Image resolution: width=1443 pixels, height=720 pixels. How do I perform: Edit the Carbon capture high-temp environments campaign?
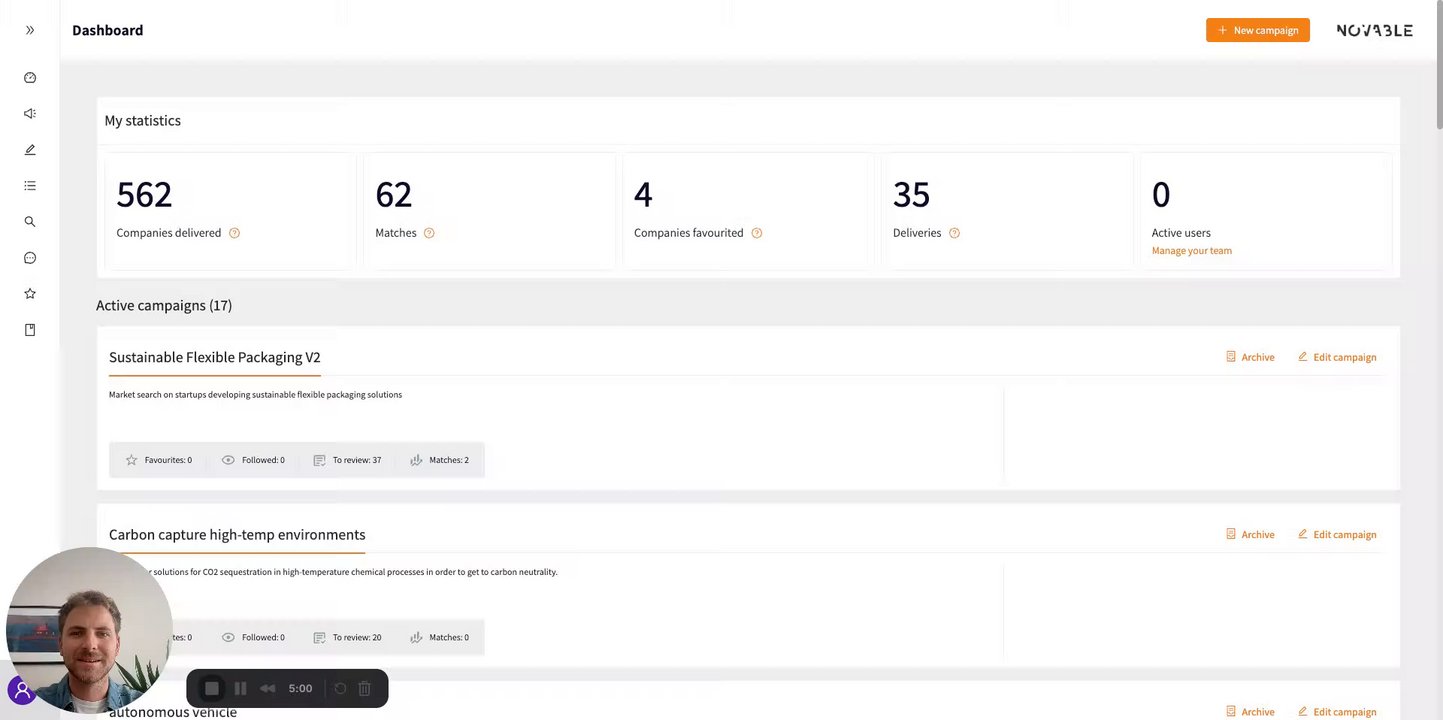coord(1337,534)
